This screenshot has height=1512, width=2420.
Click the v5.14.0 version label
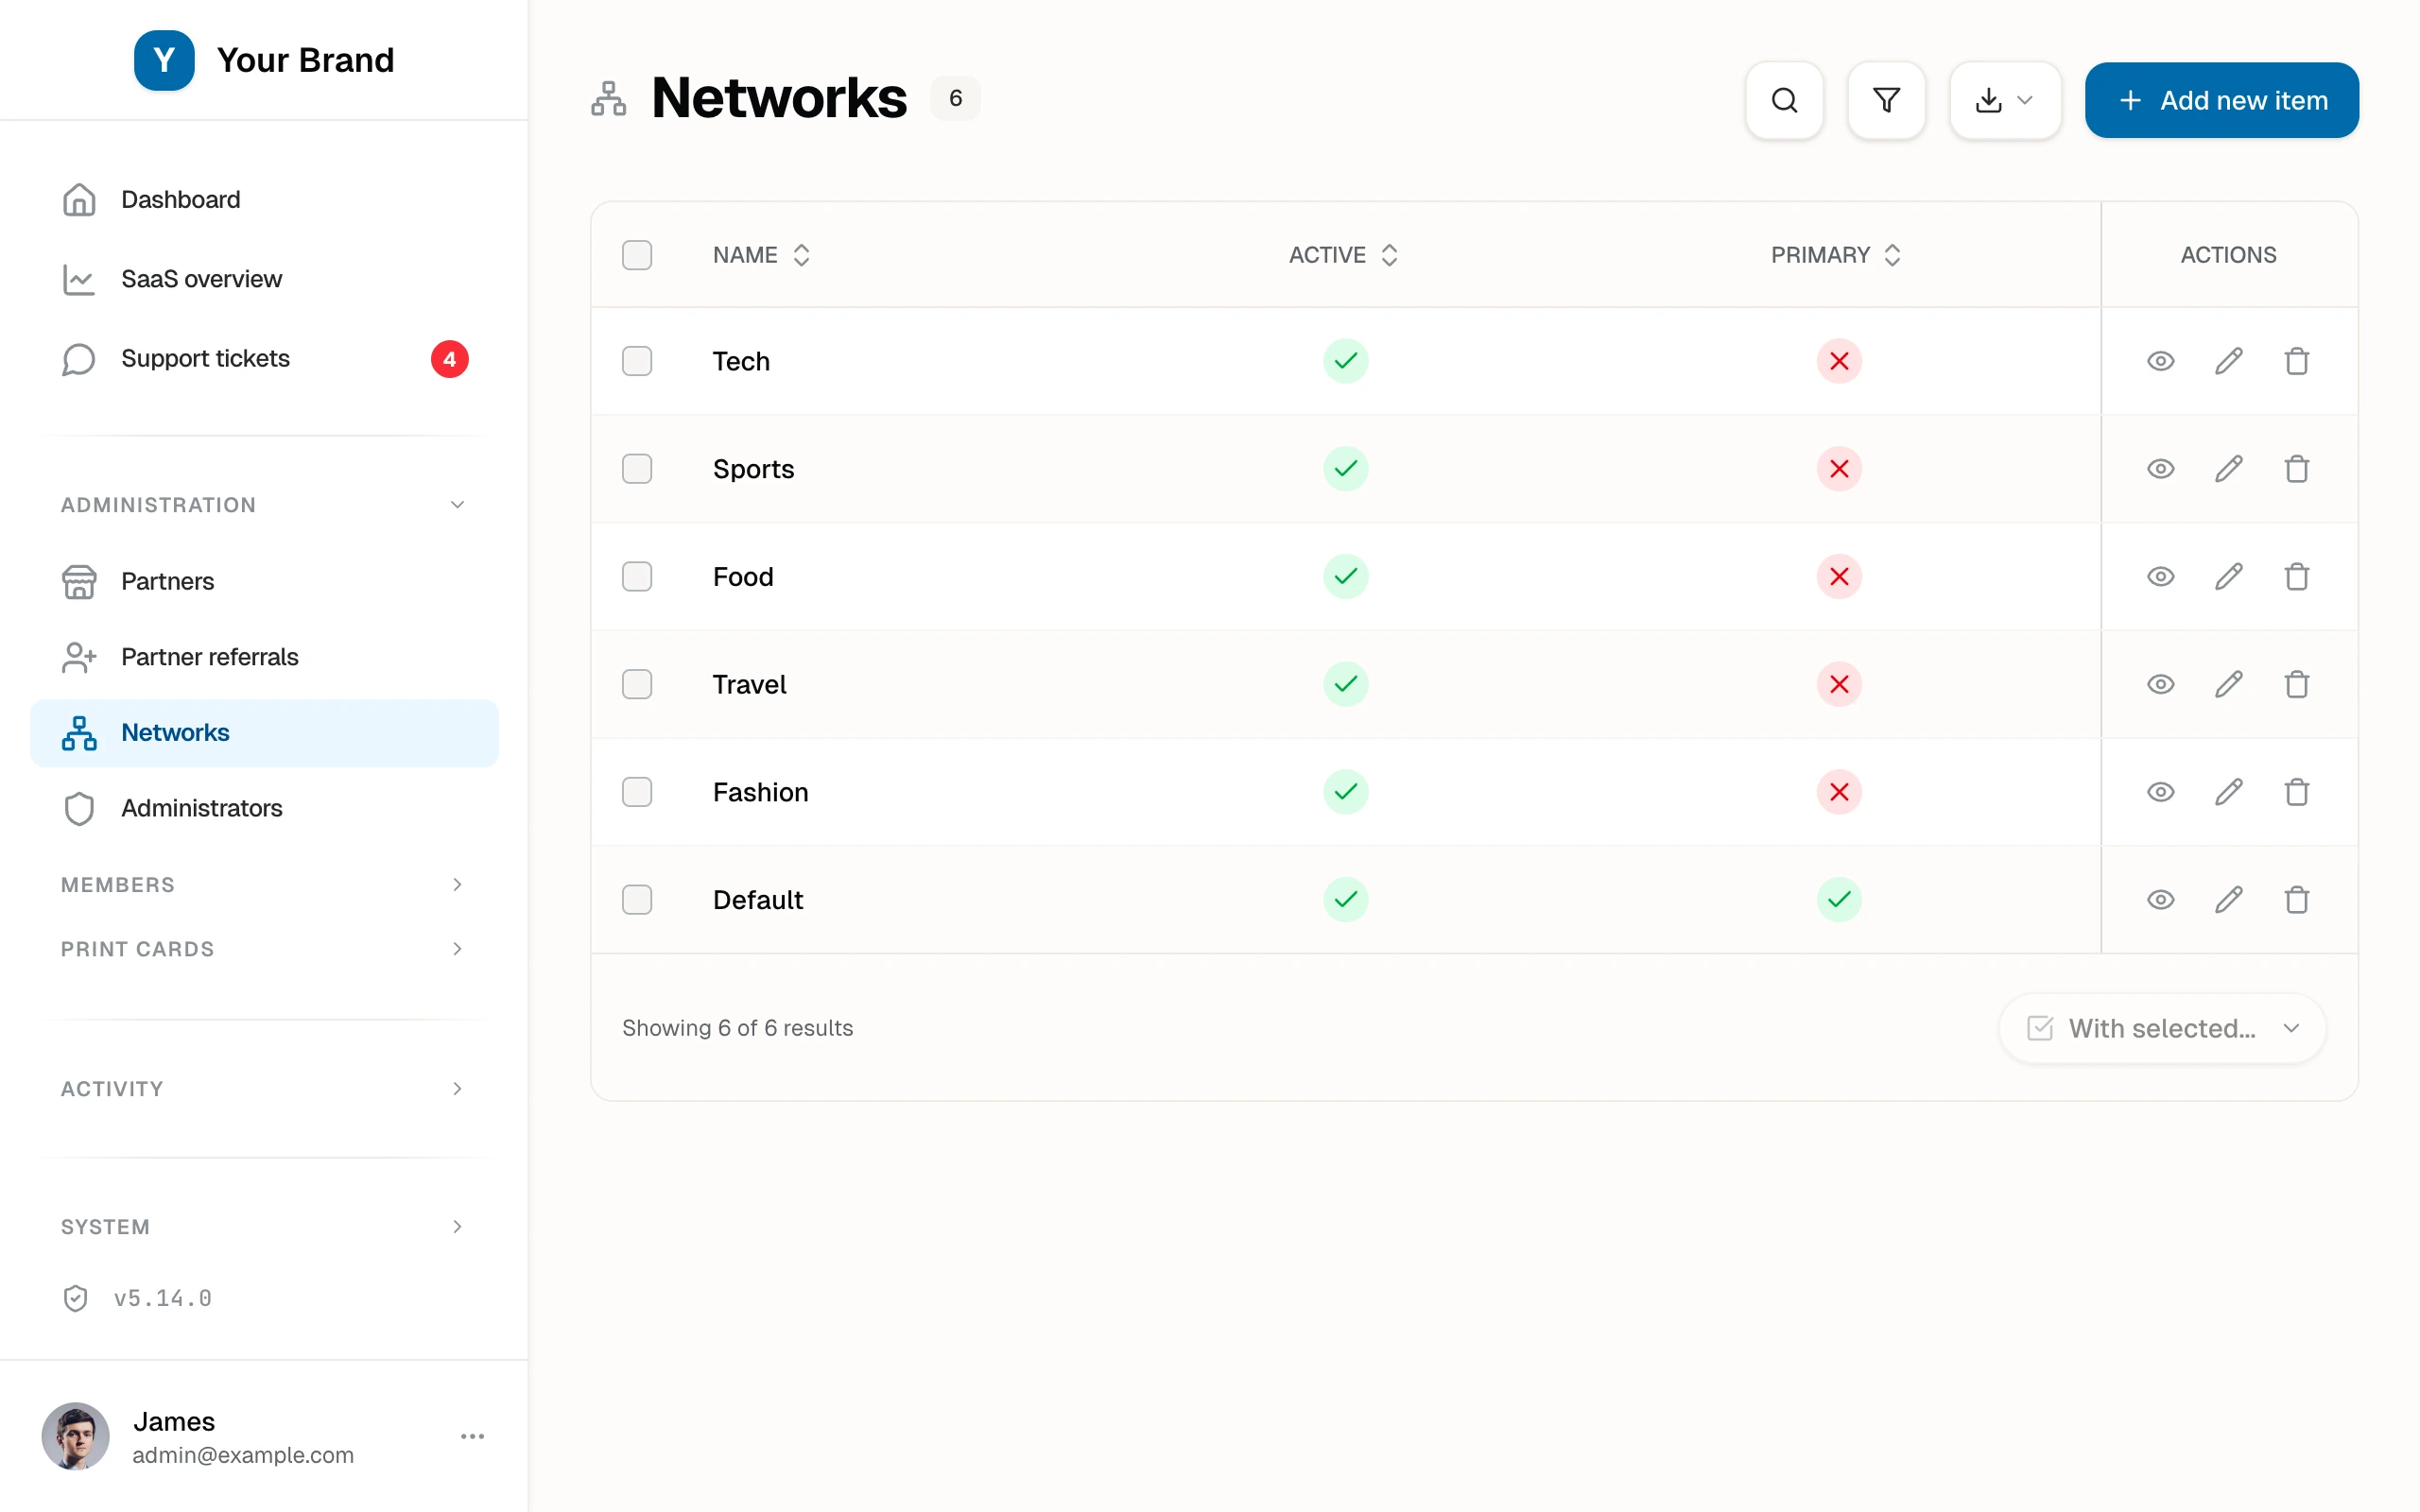coord(162,1298)
